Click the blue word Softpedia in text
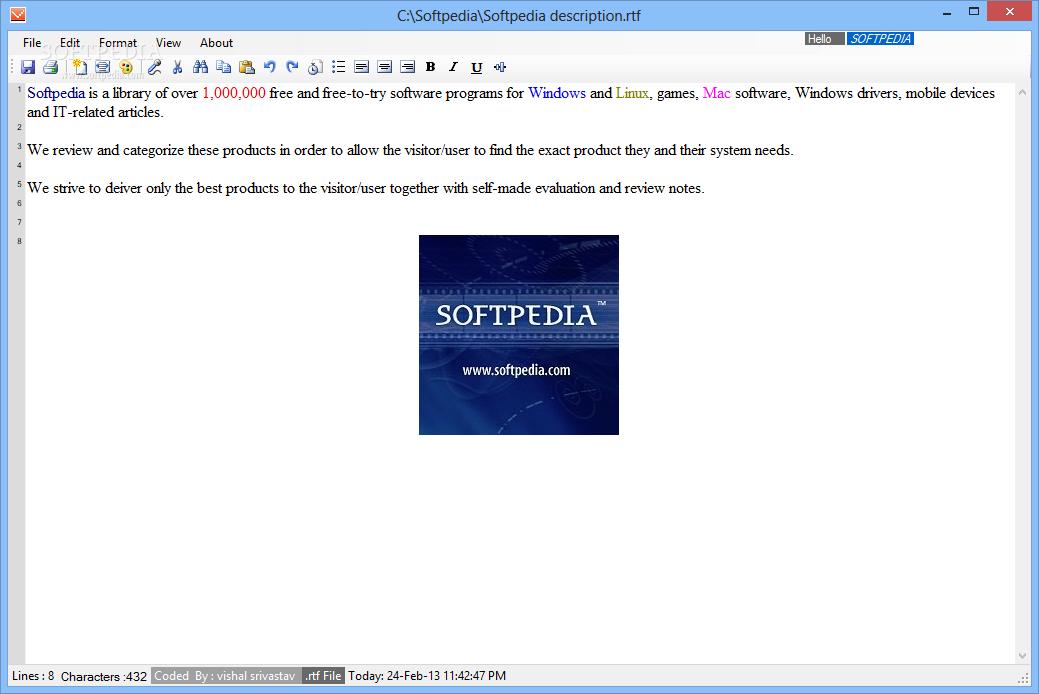The width and height of the screenshot is (1039, 694). coord(56,93)
